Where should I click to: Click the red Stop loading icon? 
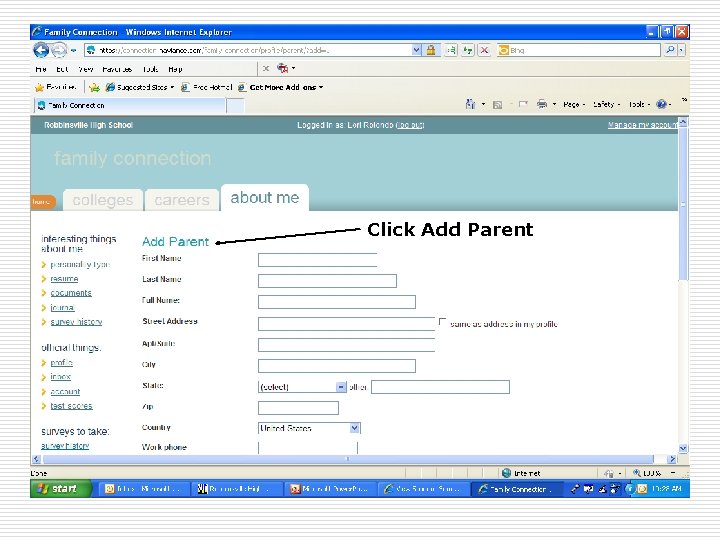tap(484, 50)
